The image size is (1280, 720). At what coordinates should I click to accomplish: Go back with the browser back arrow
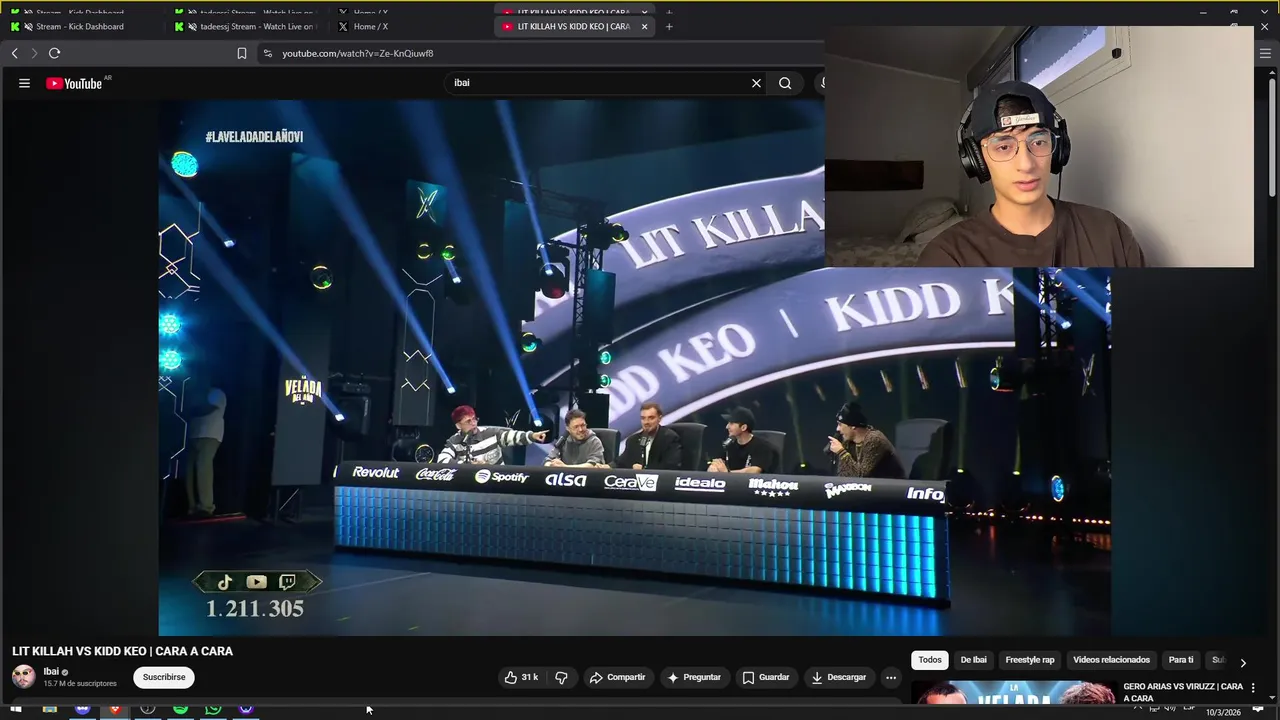pos(14,53)
